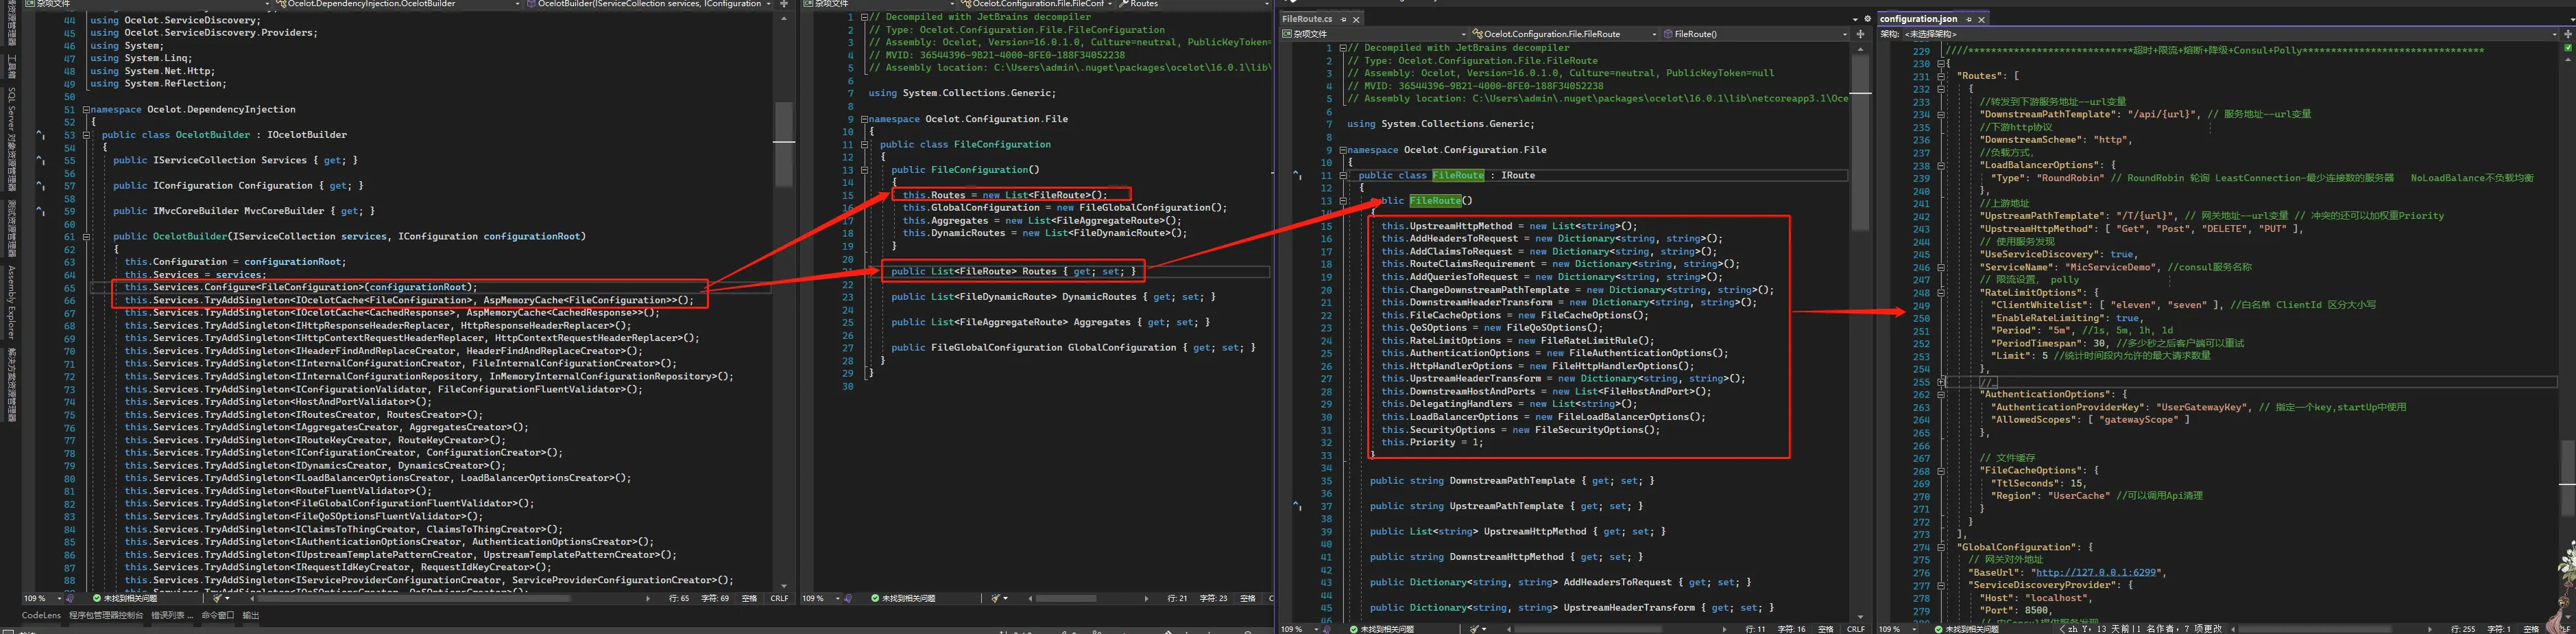Click the 未找到相关问题 status icon in the FileRoute.cs editor
The width and height of the screenshot is (2576, 634).
1353,629
